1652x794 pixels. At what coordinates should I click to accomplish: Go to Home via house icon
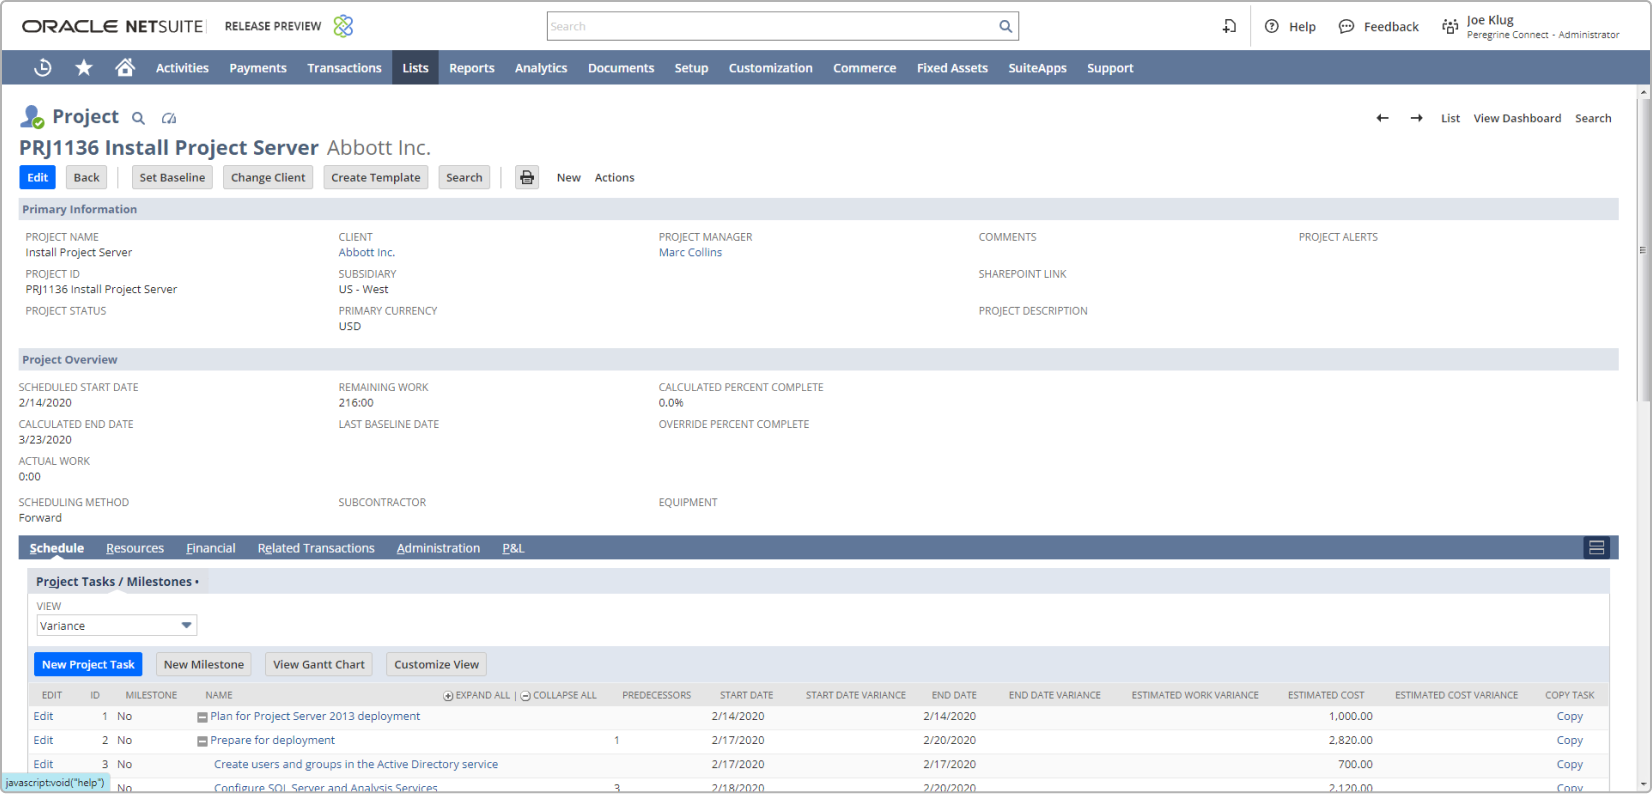tap(125, 68)
